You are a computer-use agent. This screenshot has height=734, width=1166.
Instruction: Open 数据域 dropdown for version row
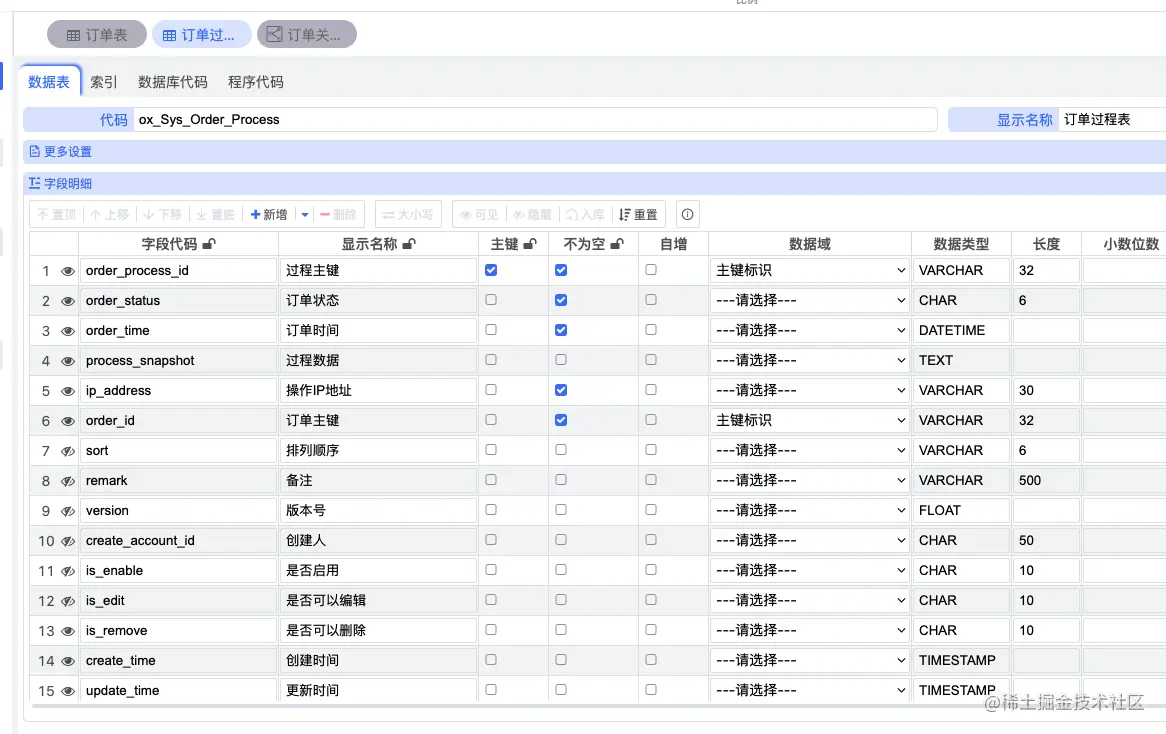pos(810,510)
